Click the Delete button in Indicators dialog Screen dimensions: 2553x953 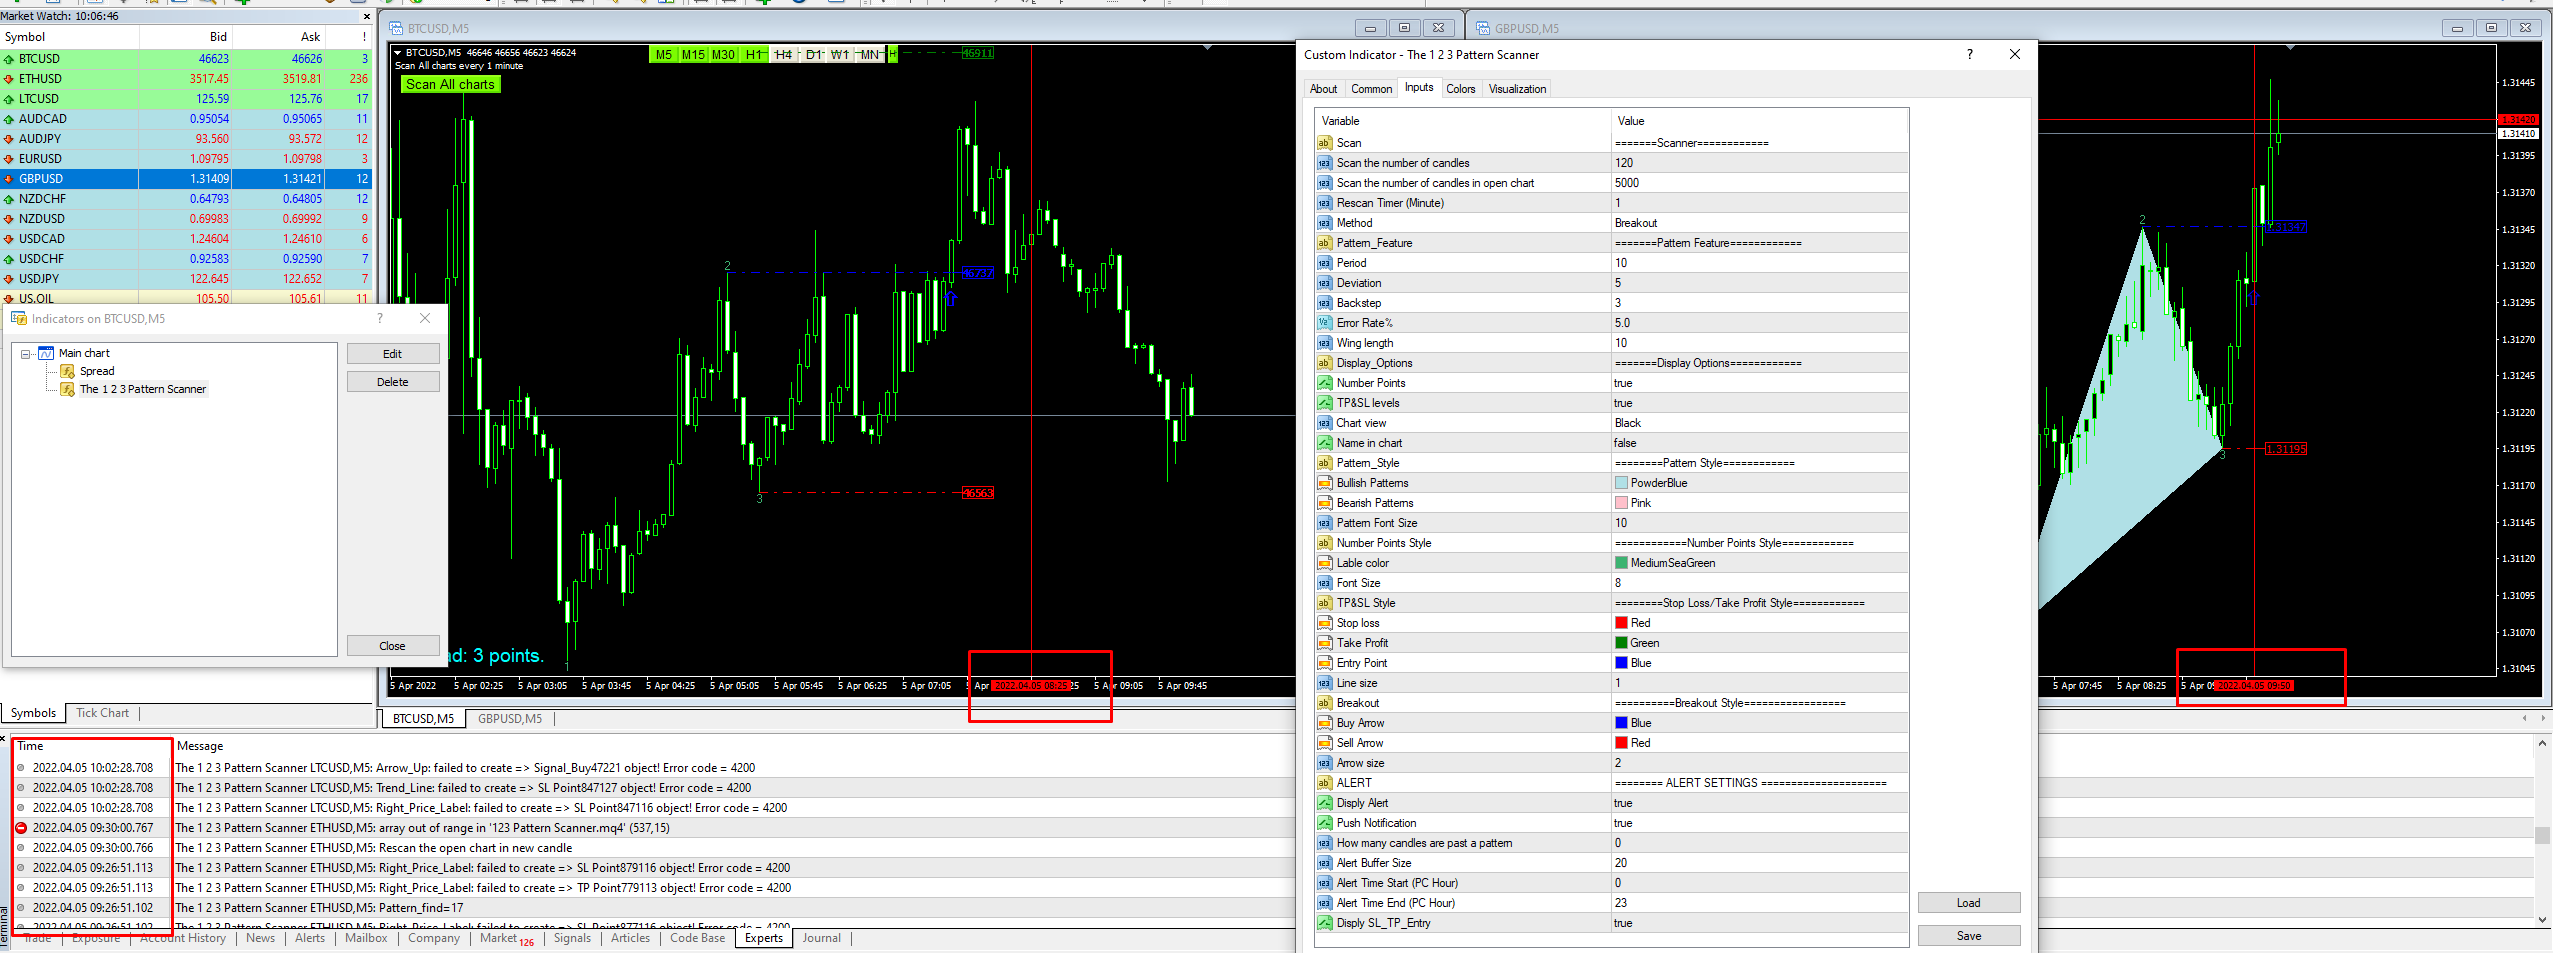pos(393,382)
